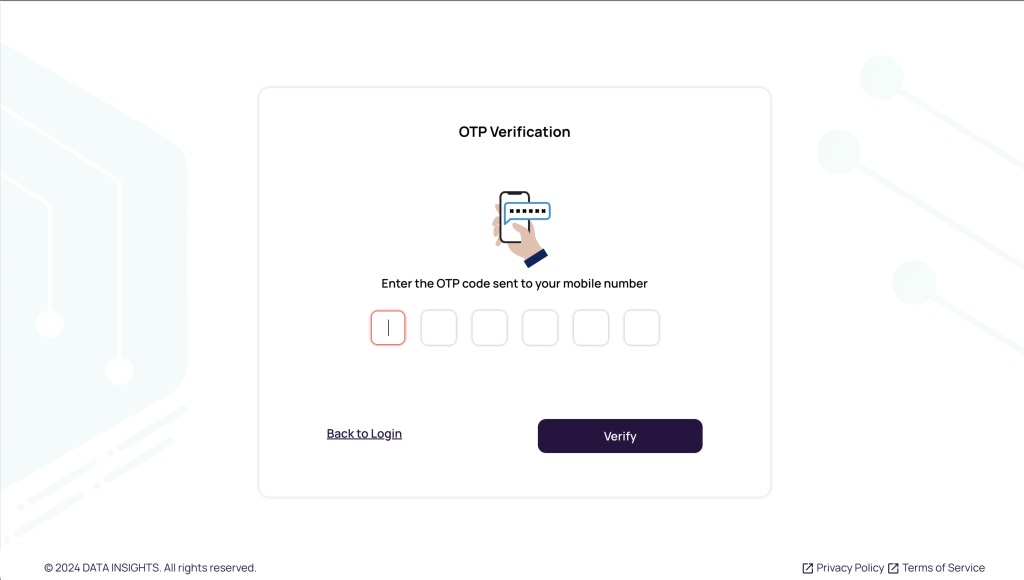Click the fifth OTP digit box
The width and height of the screenshot is (1024, 580).
(x=591, y=327)
